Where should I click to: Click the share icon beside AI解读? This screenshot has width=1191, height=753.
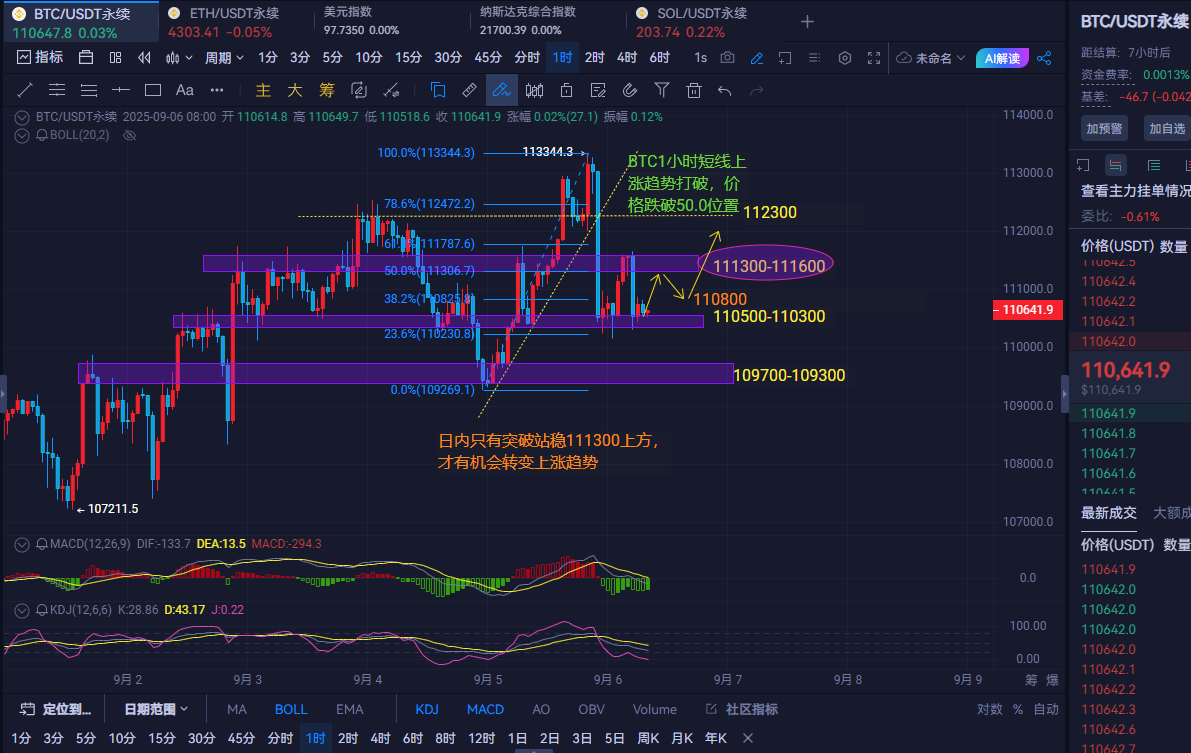[1044, 58]
